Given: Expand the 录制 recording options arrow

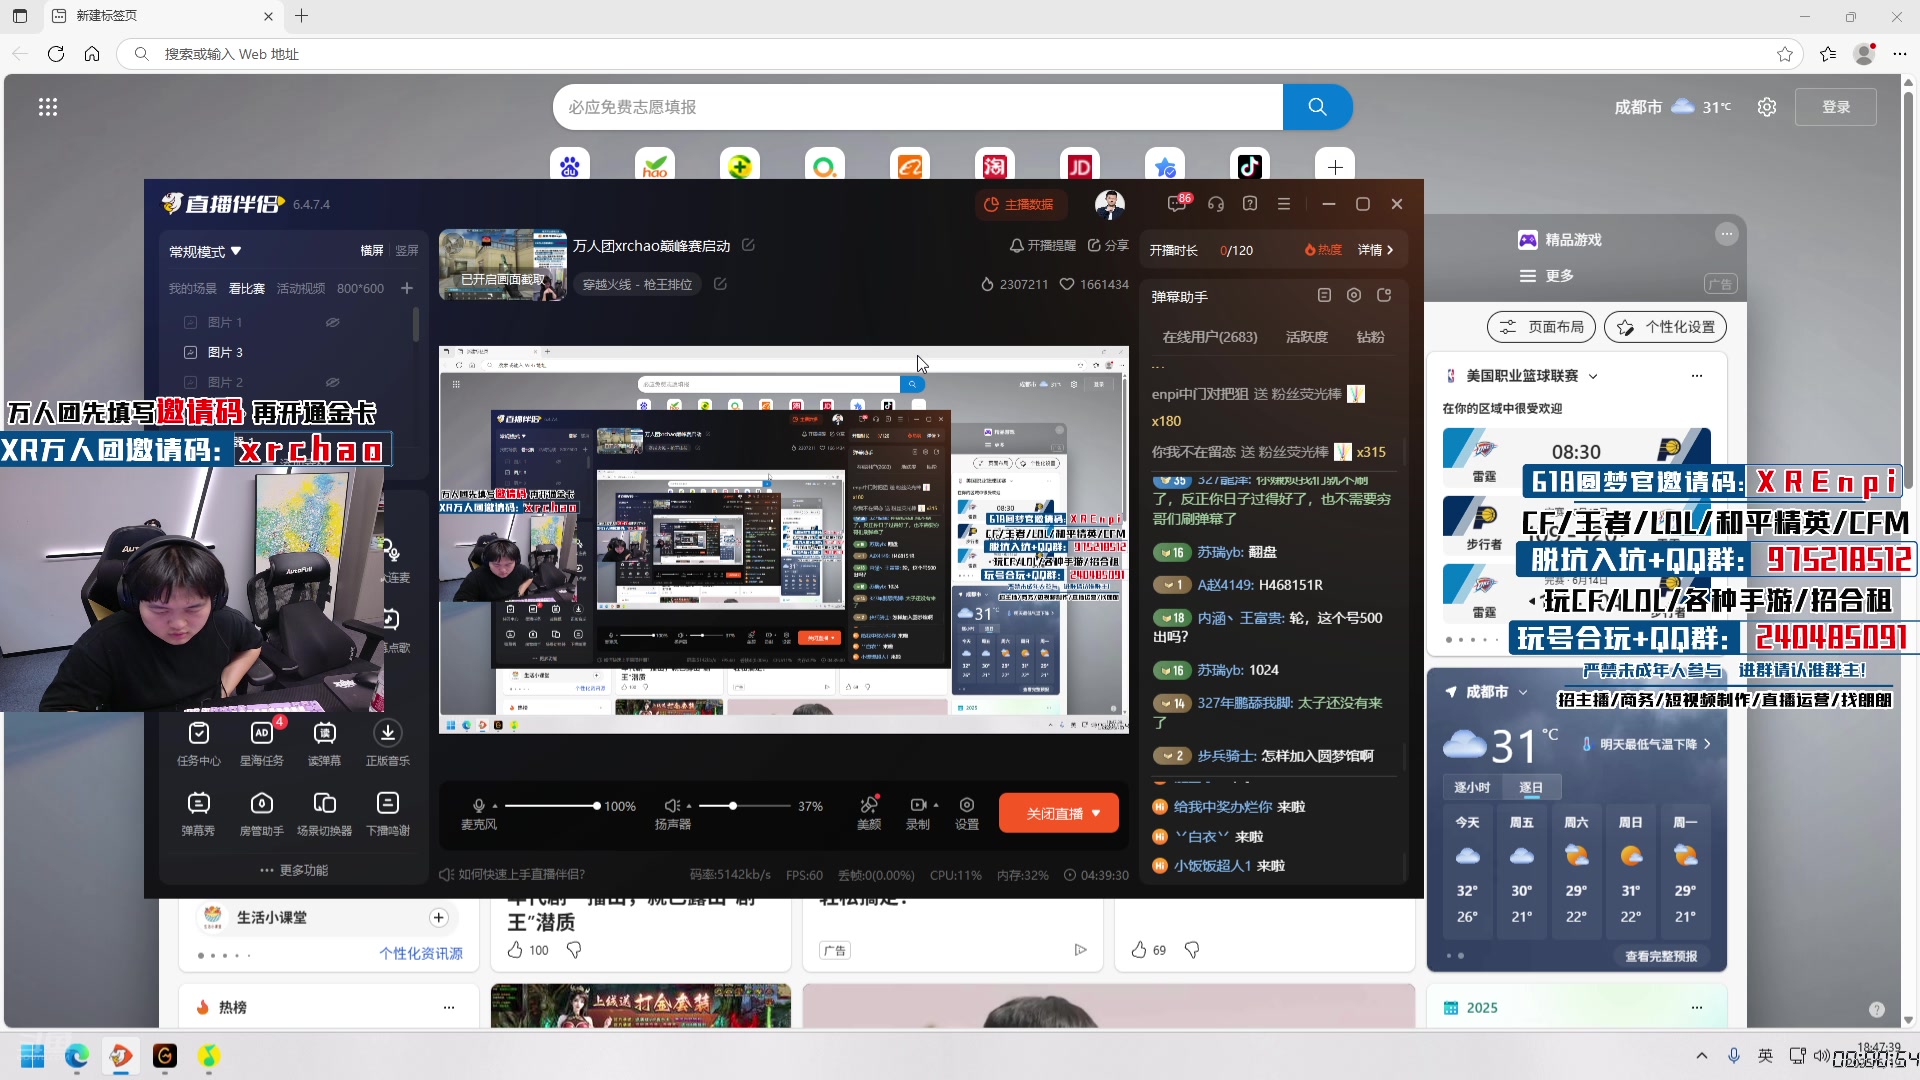Looking at the screenshot, I should tap(936, 805).
